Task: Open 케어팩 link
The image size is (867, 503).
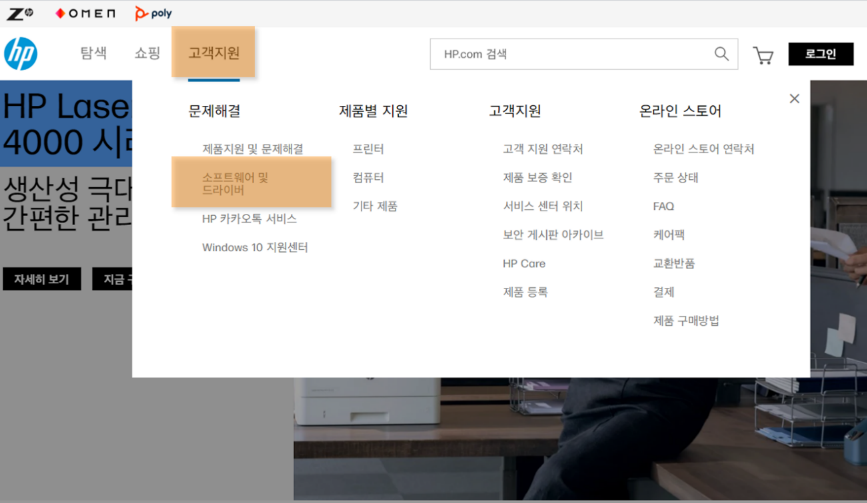Action: (x=668, y=235)
